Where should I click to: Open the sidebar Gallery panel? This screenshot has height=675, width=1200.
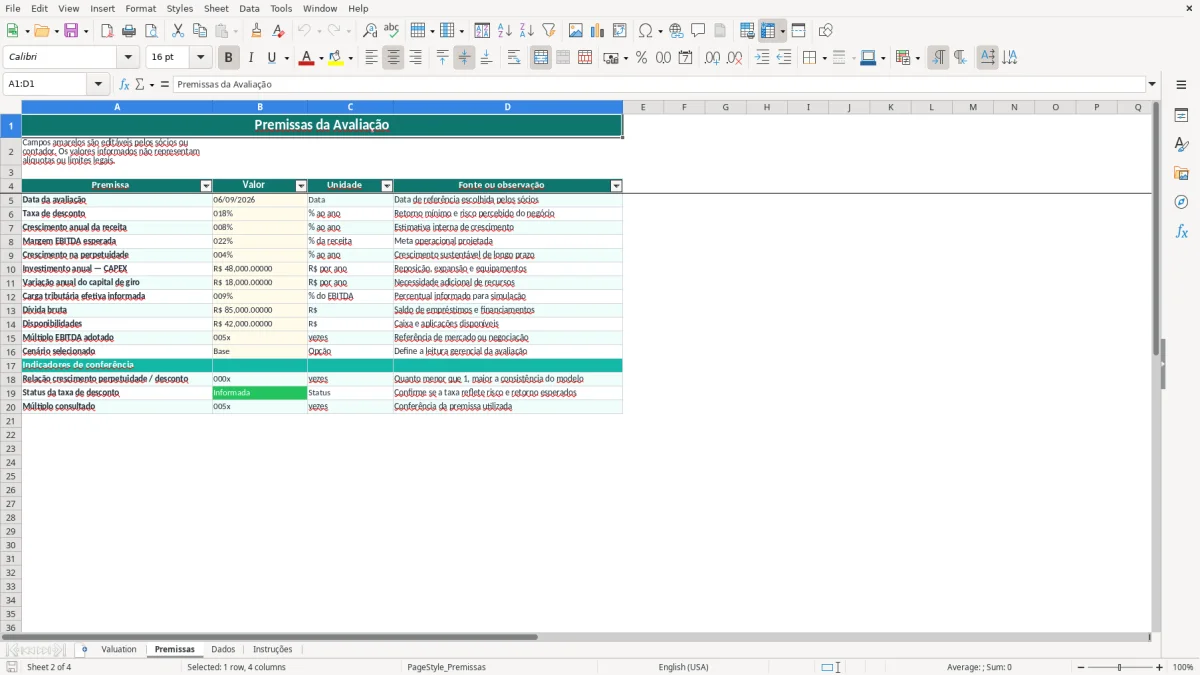point(1181,173)
